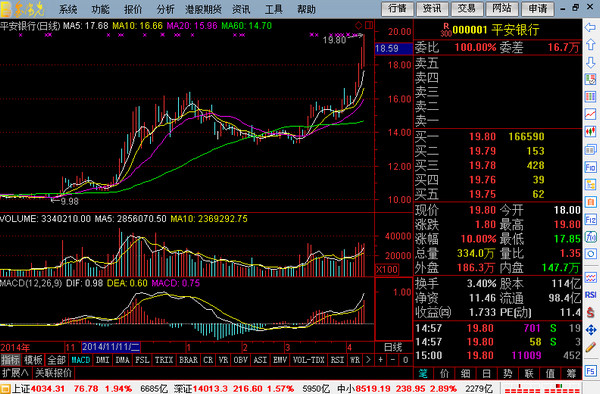Click the back arrow icon in right sidebar

pos(590,27)
